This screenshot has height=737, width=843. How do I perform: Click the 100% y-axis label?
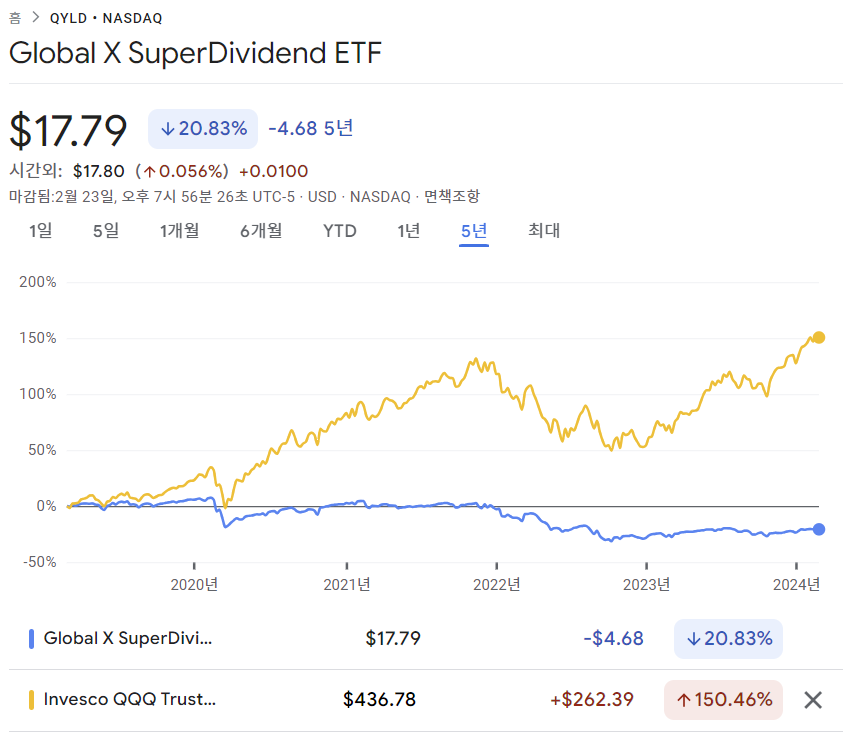[38, 393]
